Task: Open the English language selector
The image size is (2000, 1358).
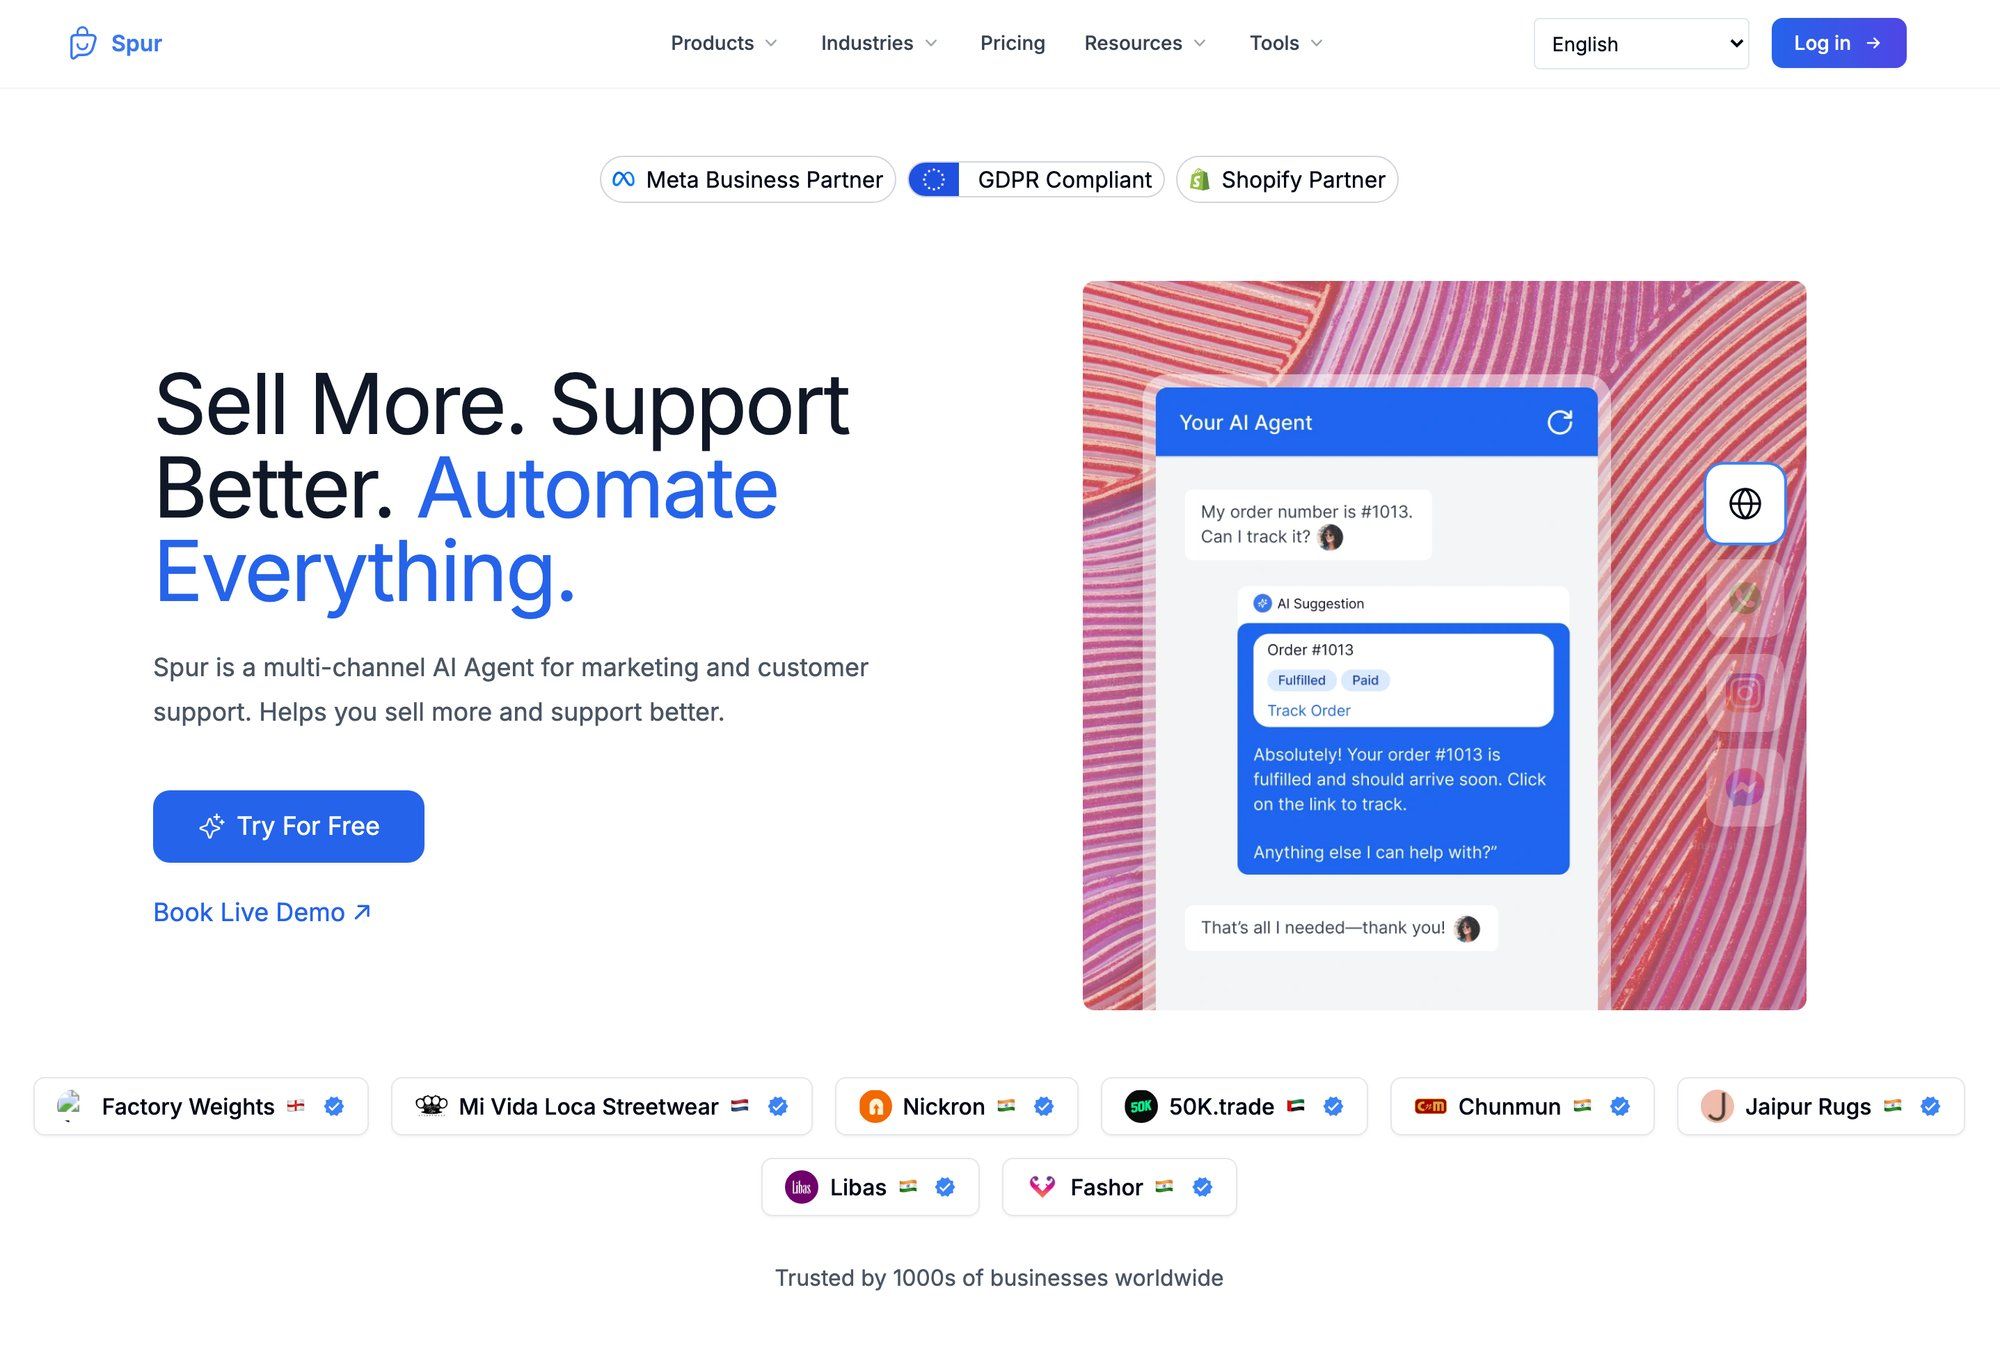Action: pos(1641,44)
